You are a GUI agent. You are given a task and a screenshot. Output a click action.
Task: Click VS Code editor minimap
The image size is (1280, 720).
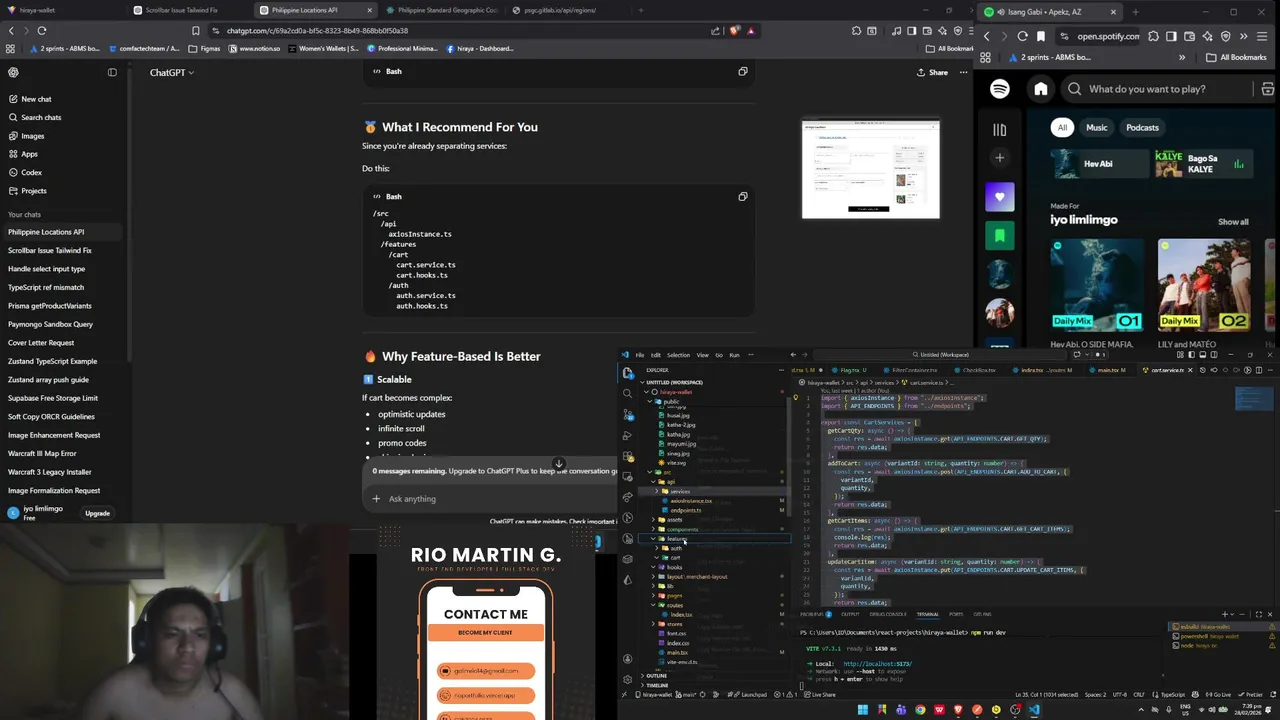1255,398
